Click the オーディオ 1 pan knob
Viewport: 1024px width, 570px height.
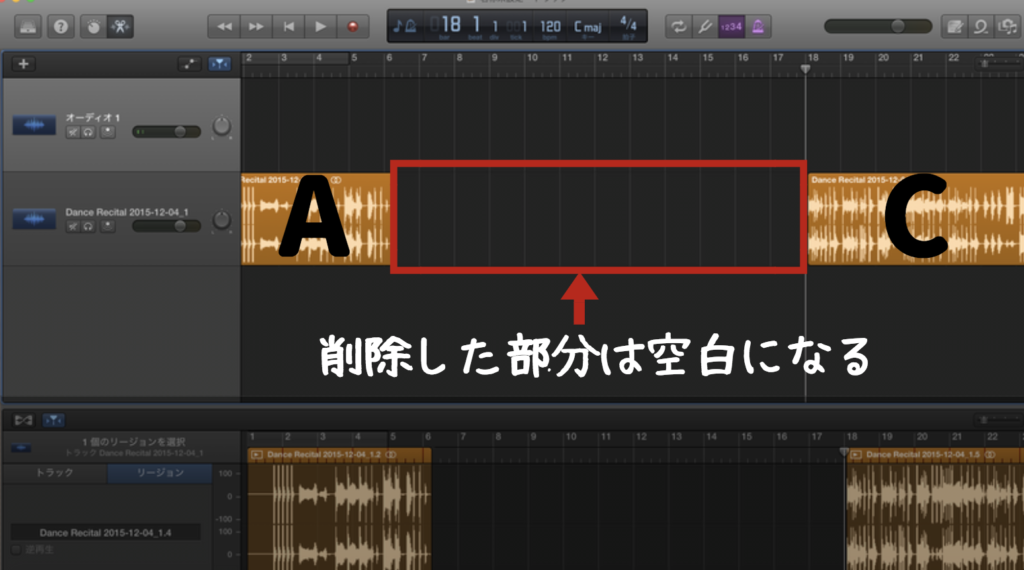(x=221, y=126)
